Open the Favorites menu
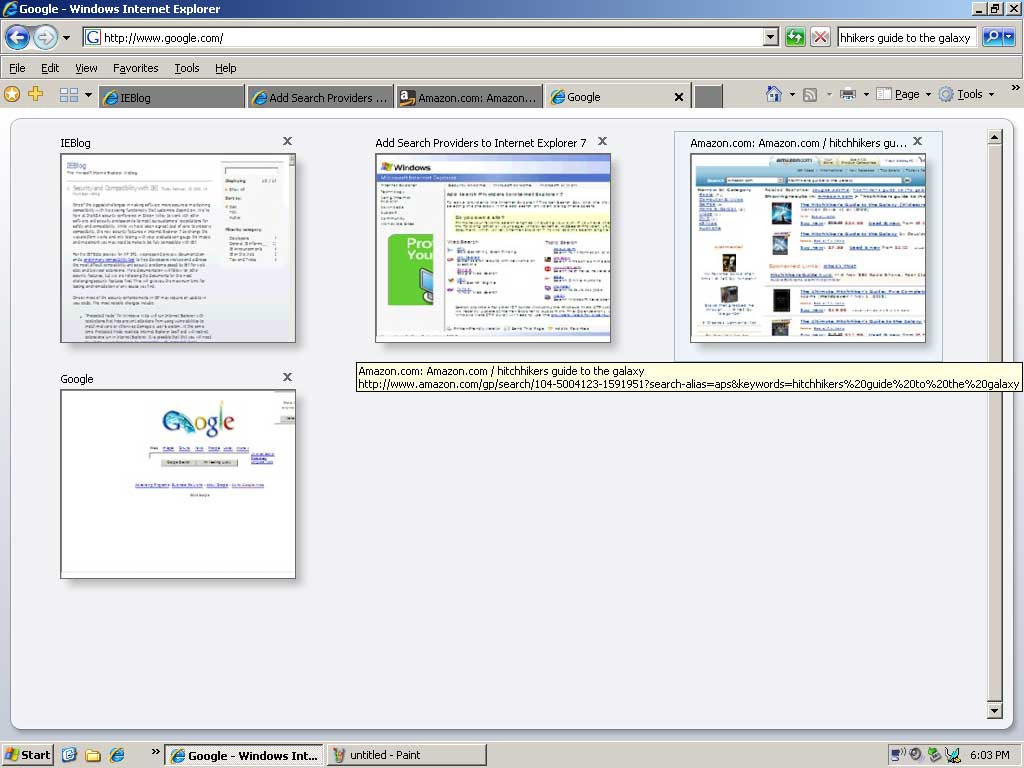Screen dimensions: 1024x768 tap(135, 68)
